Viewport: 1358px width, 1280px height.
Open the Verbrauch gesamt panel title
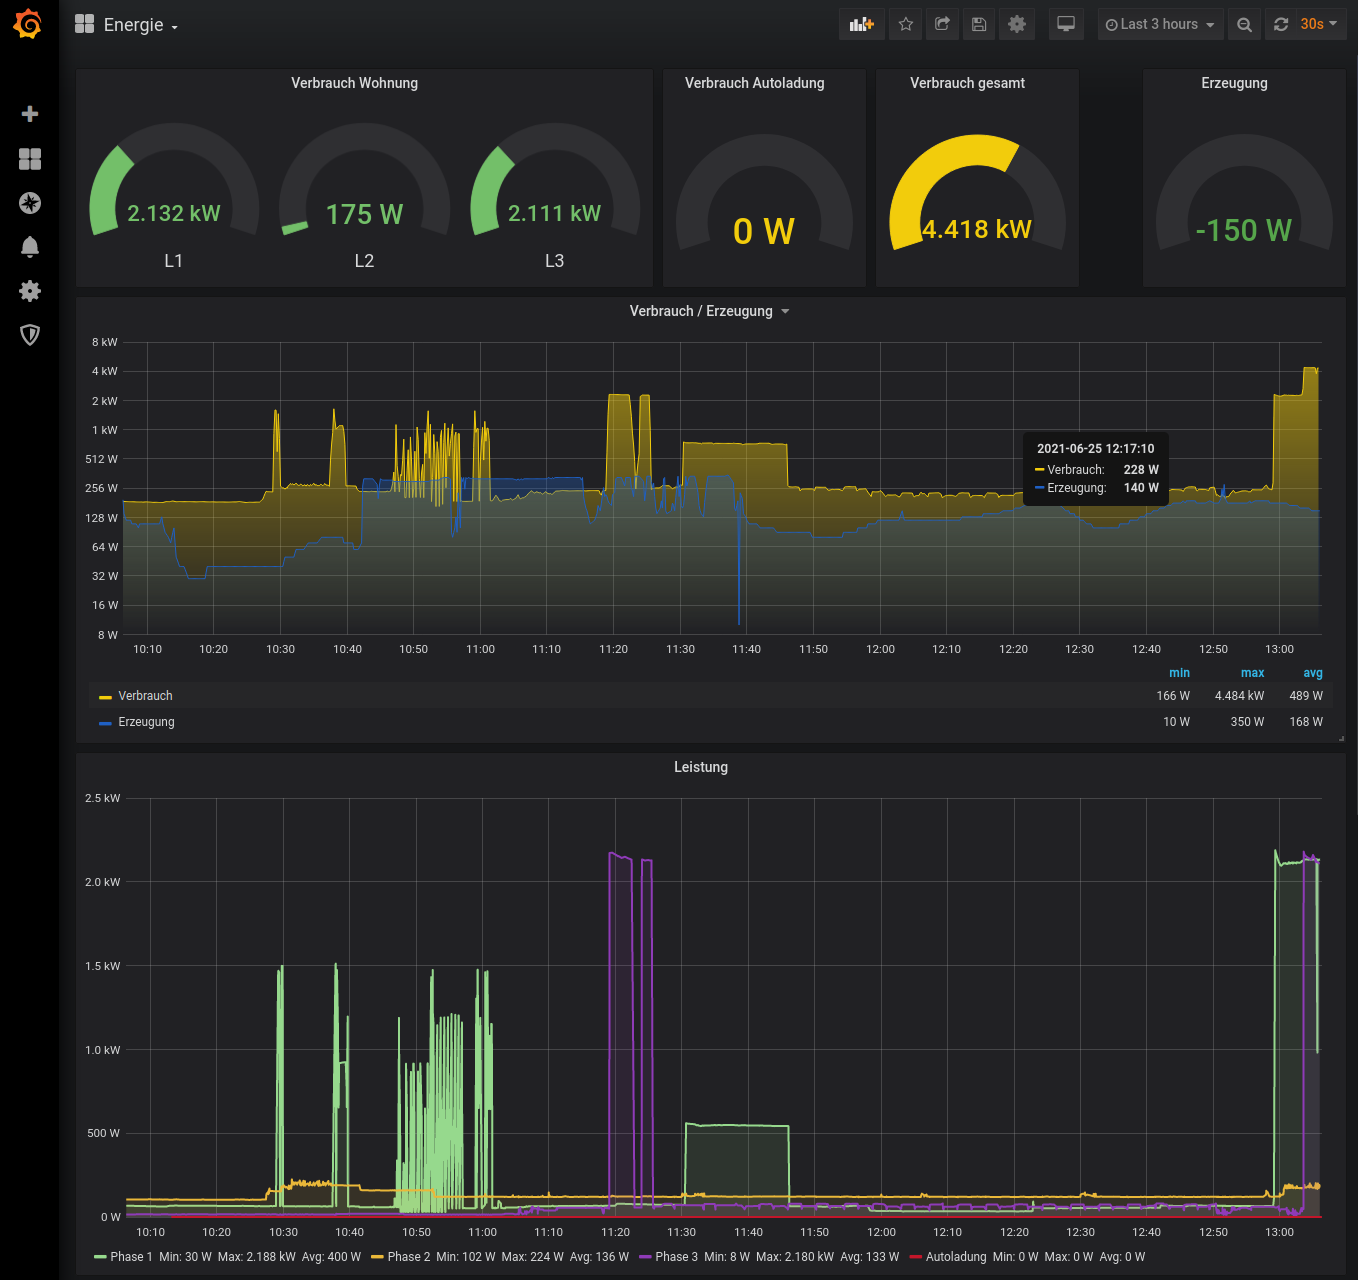pyautogui.click(x=967, y=83)
